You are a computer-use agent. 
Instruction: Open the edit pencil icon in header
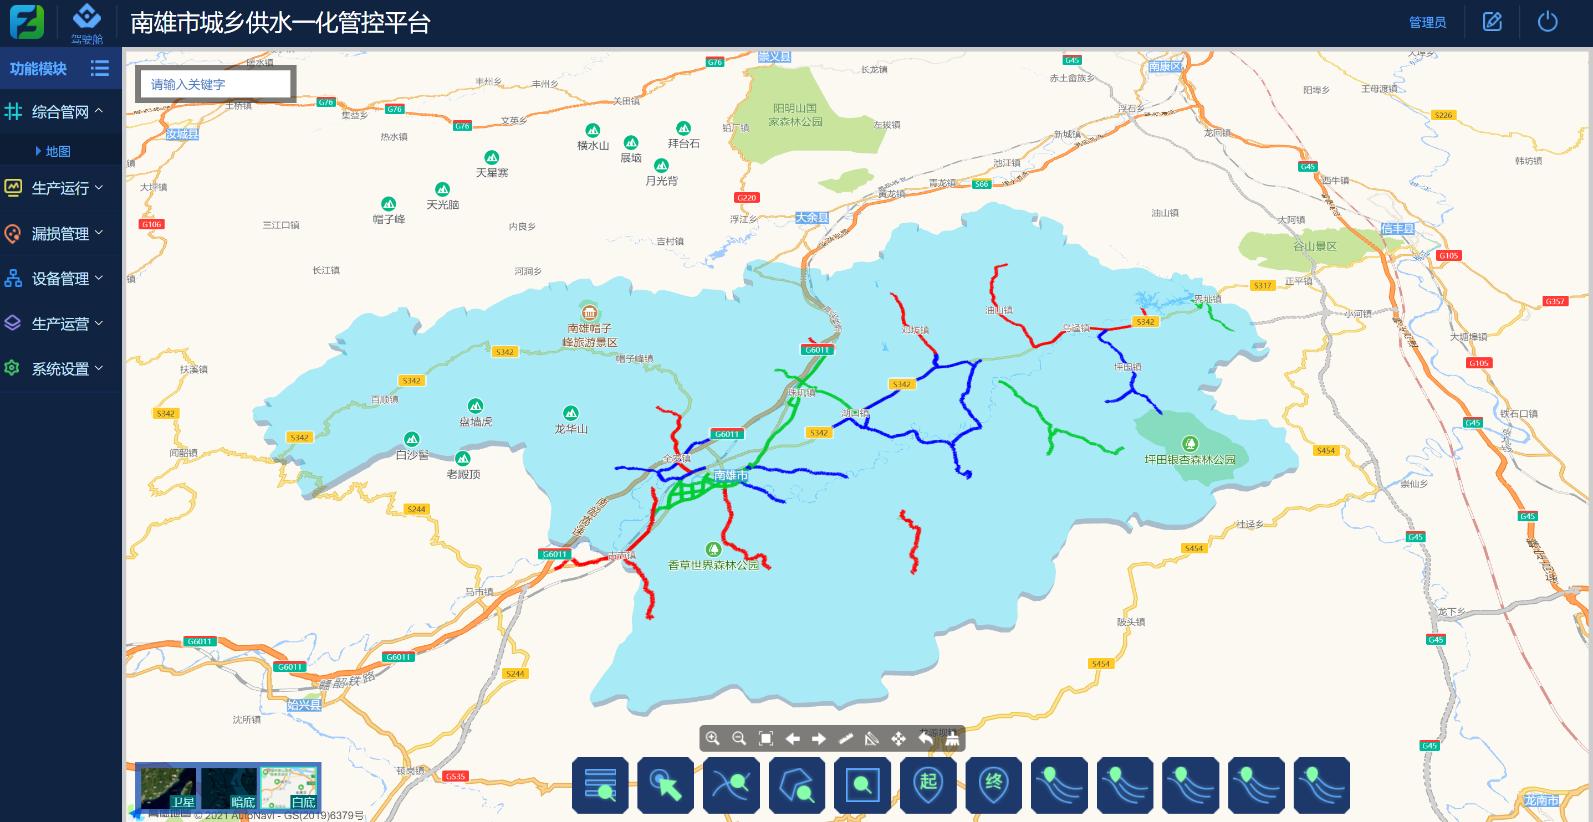click(x=1492, y=22)
